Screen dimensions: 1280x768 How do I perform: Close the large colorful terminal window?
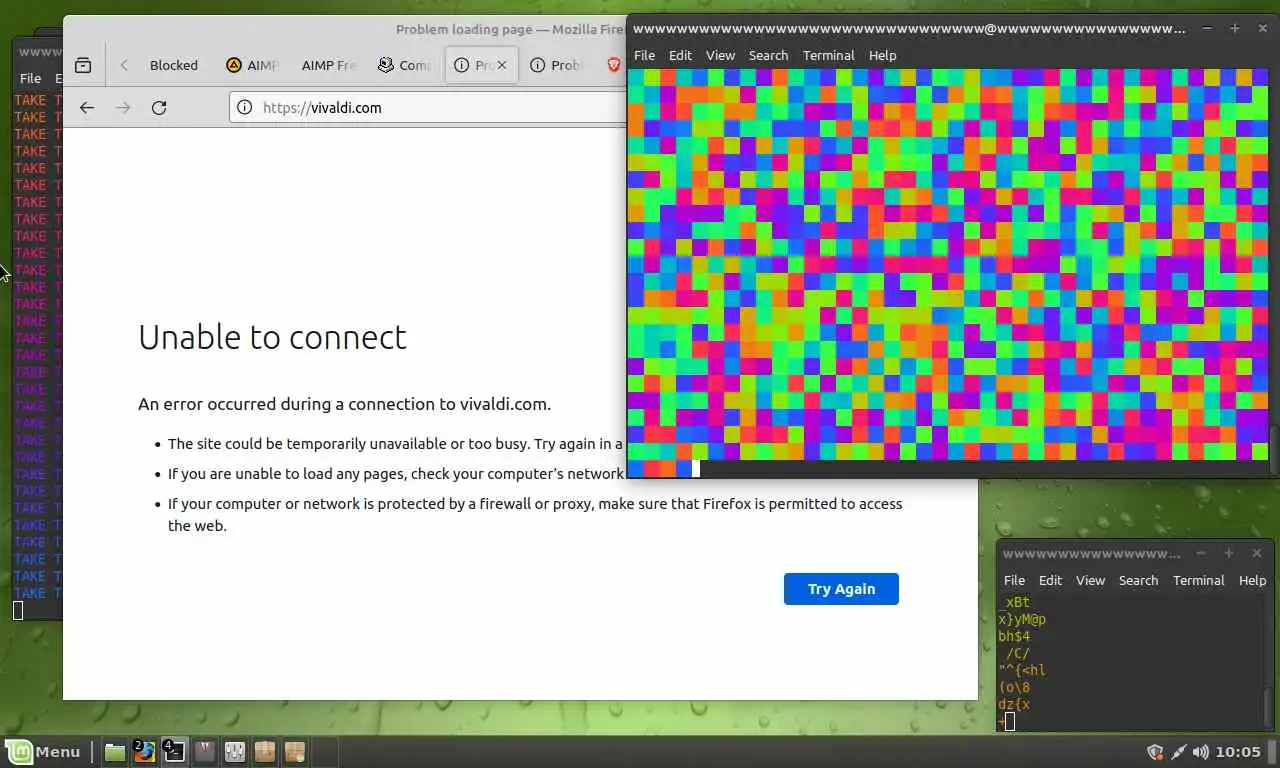coord(1261,29)
